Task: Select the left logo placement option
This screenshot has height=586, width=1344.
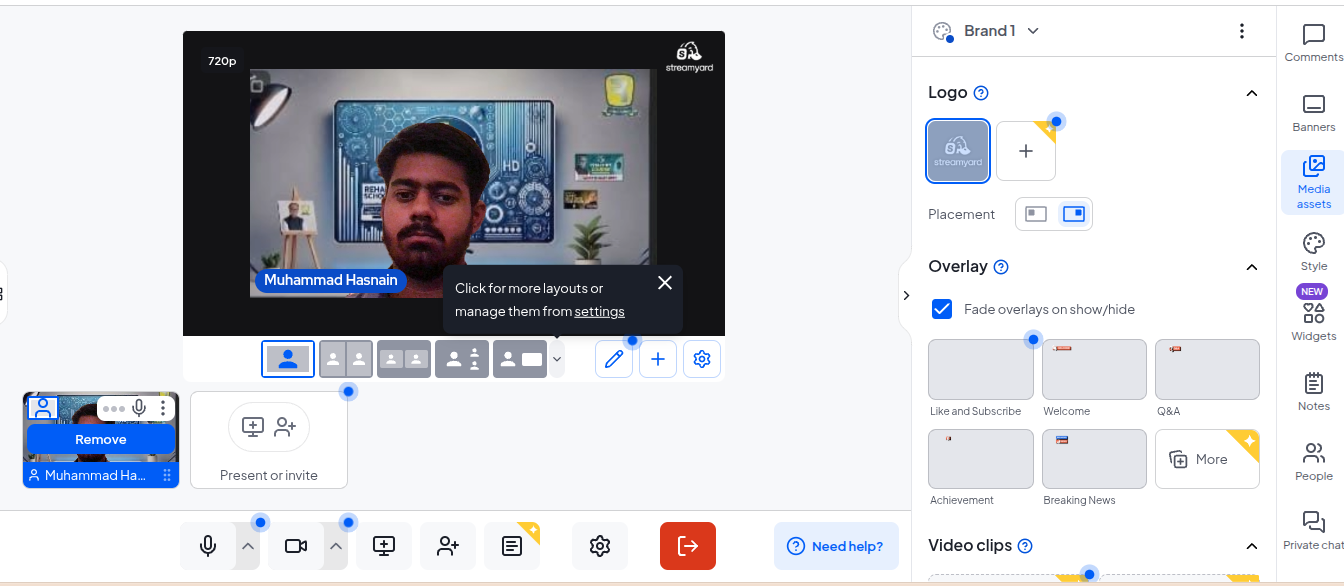Action: [1036, 214]
